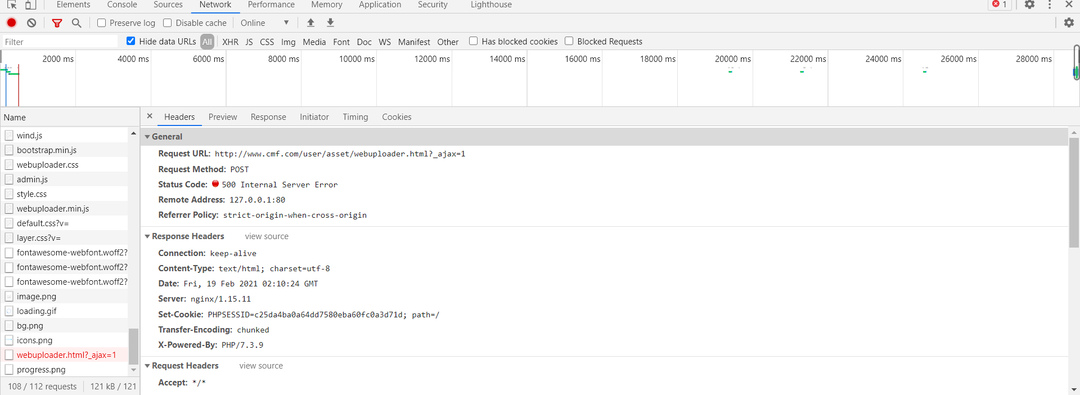Enable Preserve log checkbox
Viewport: 1080px width, 395px height.
(102, 23)
